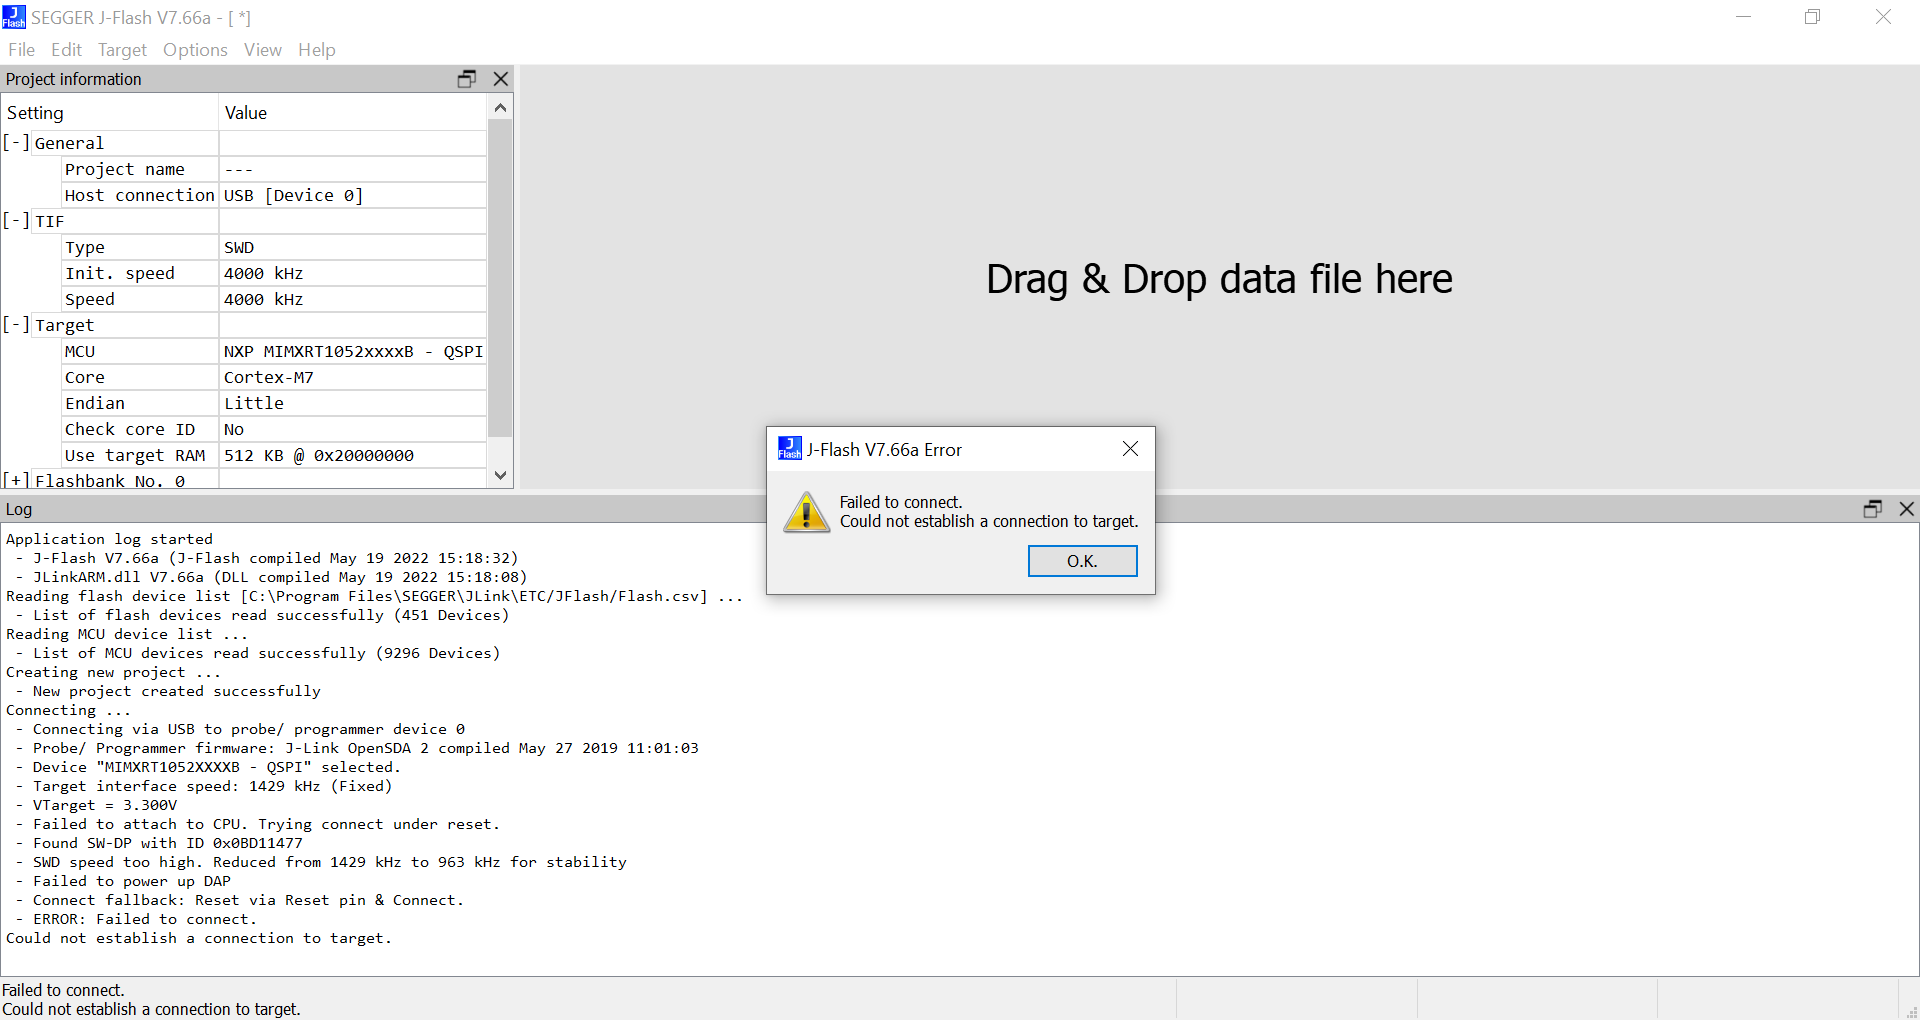
Task: Minimize the J-Flash window
Action: click(x=1743, y=17)
